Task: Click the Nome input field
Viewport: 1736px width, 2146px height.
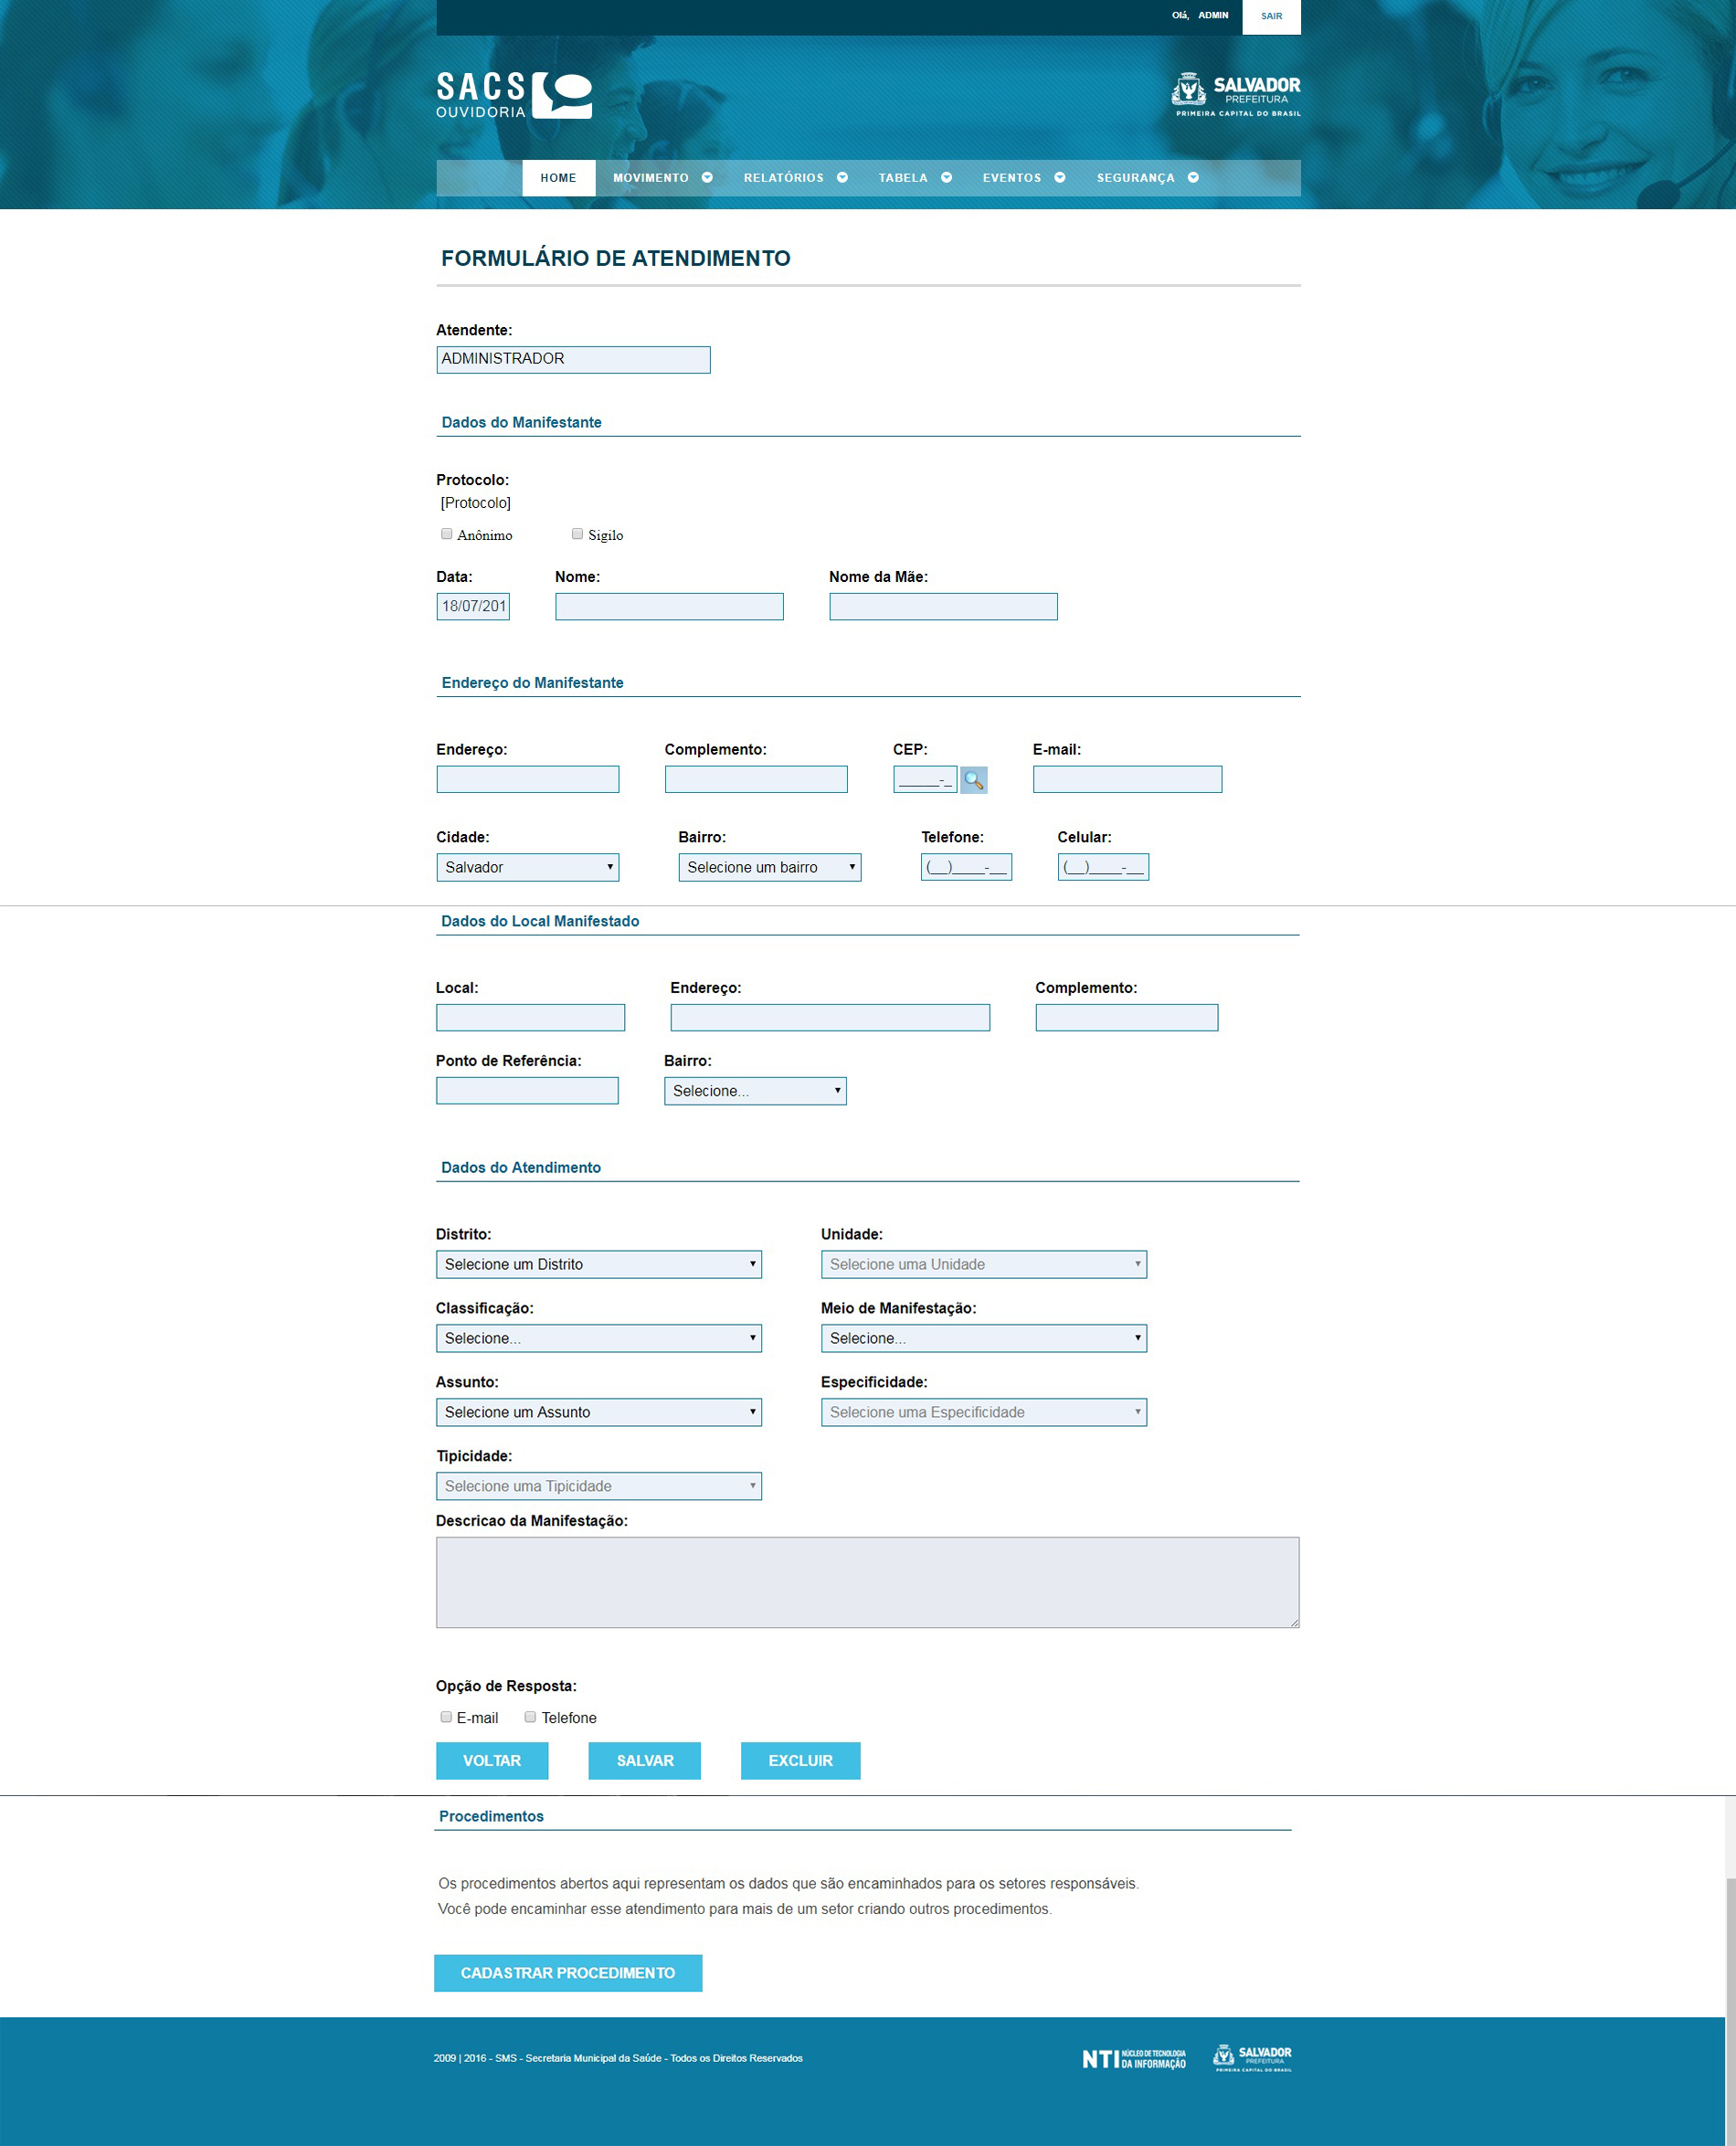Action: 669,606
